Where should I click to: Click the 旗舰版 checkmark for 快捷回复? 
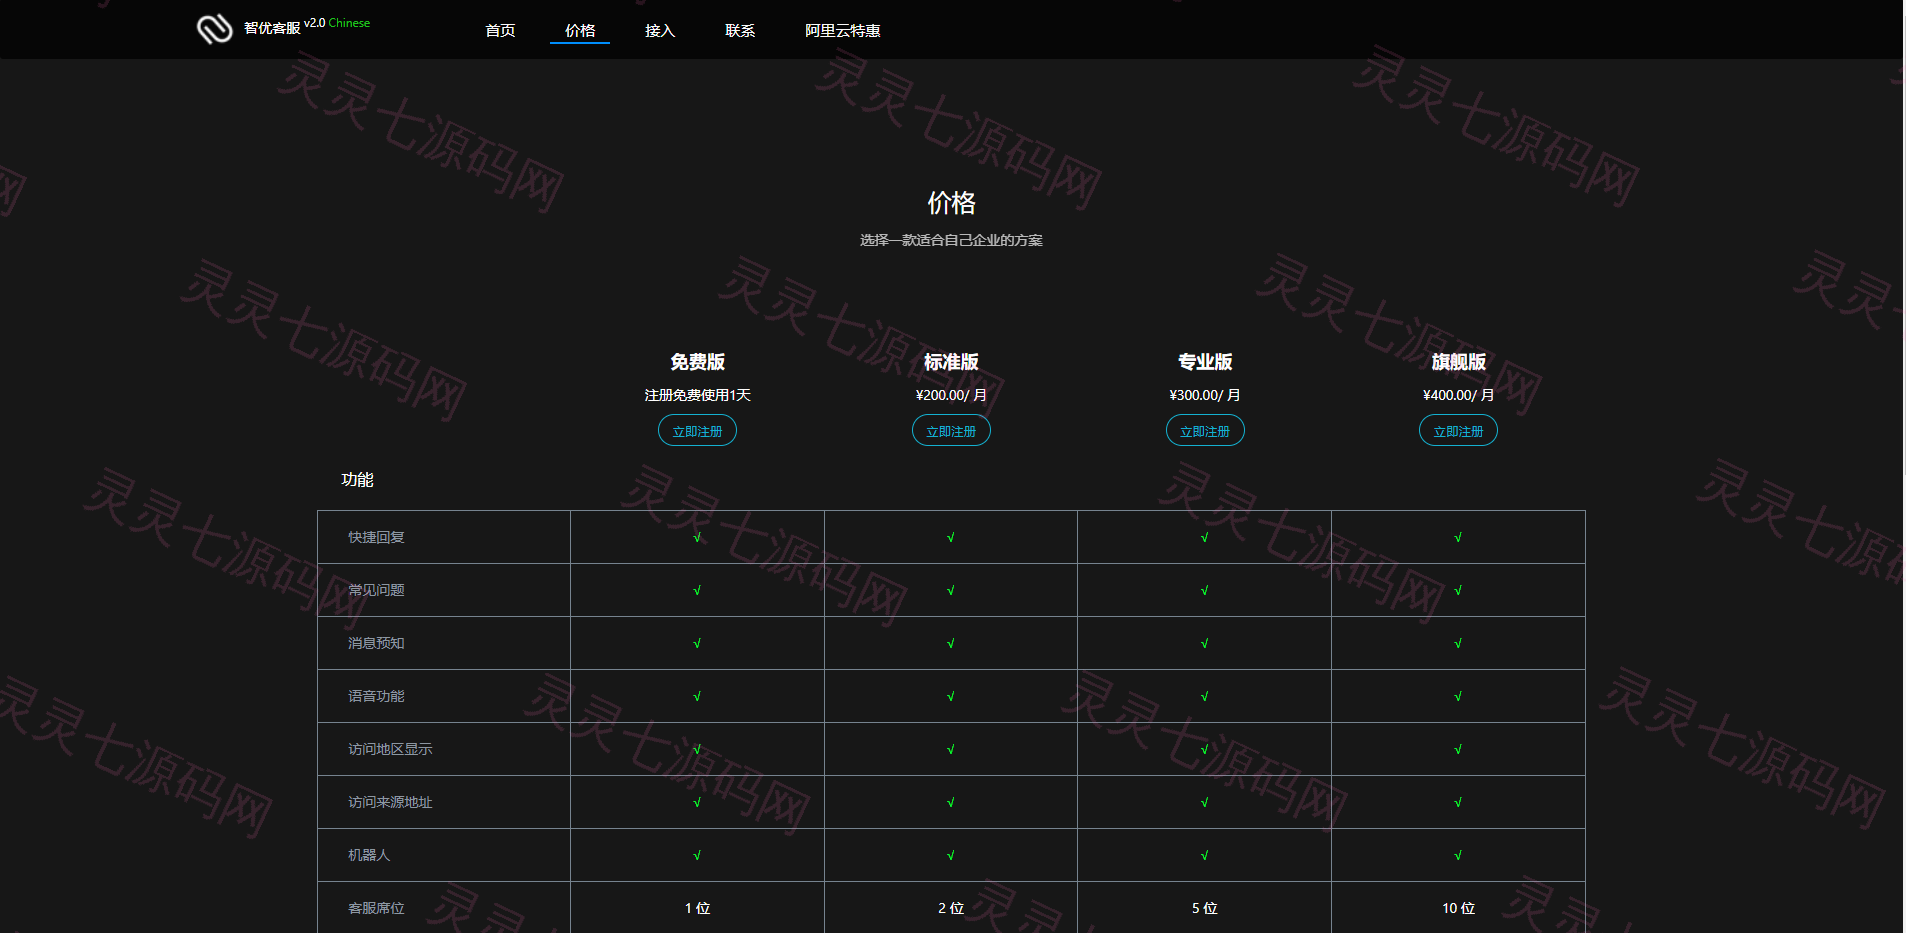click(x=1458, y=537)
